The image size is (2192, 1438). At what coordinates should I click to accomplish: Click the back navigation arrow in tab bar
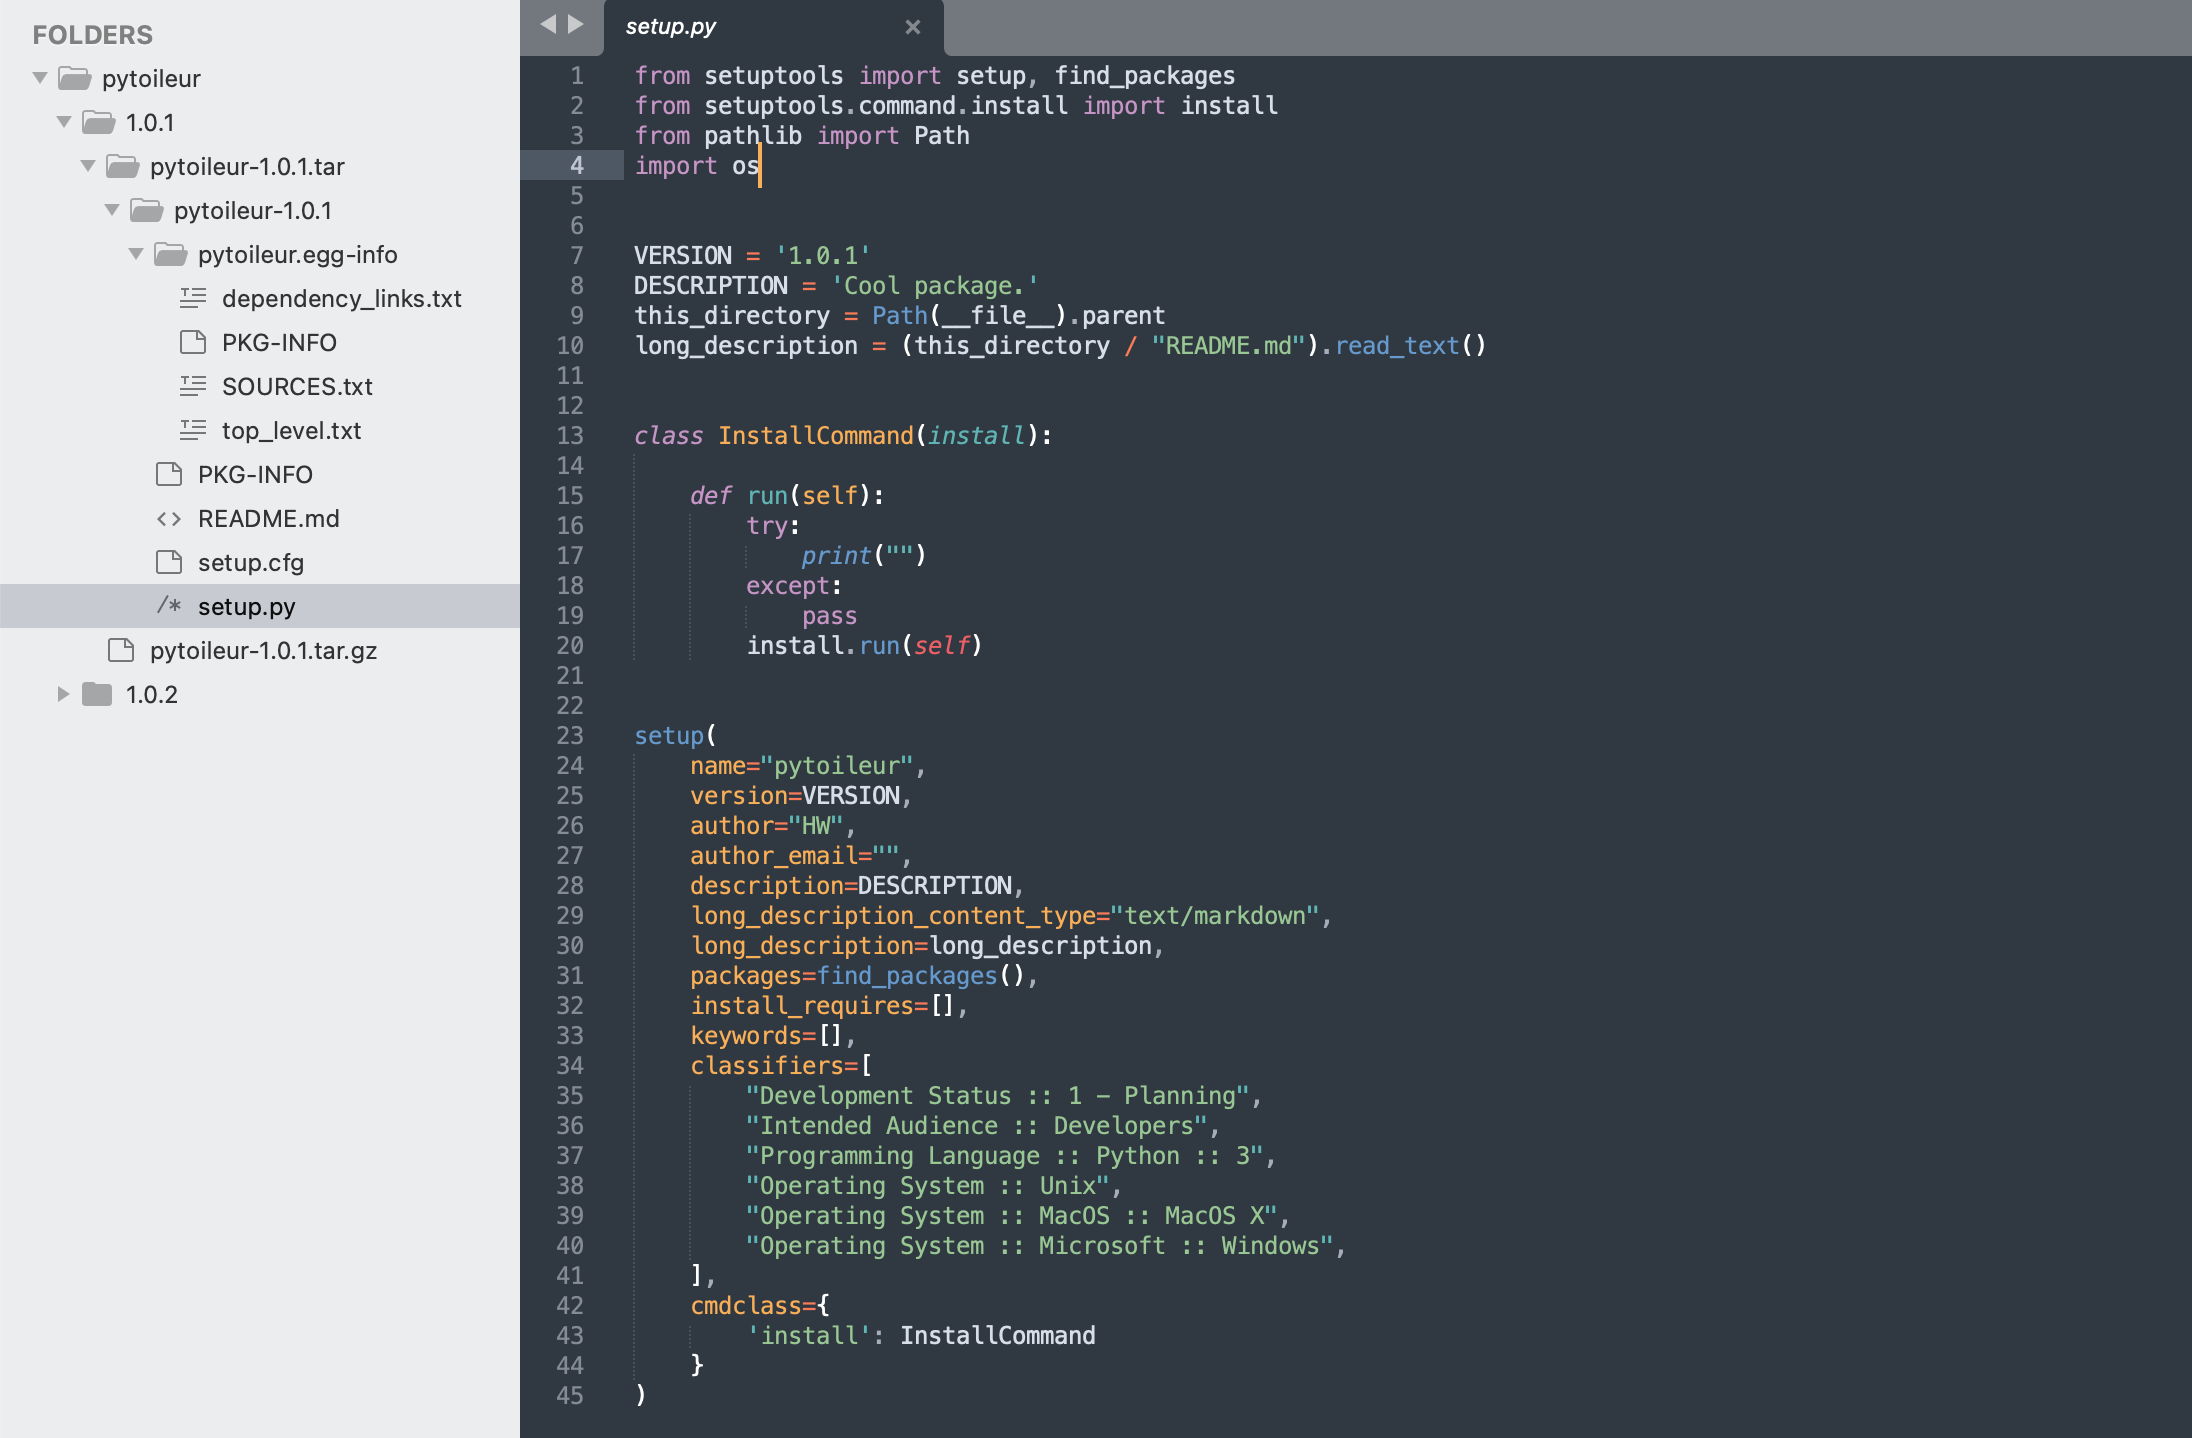548,25
